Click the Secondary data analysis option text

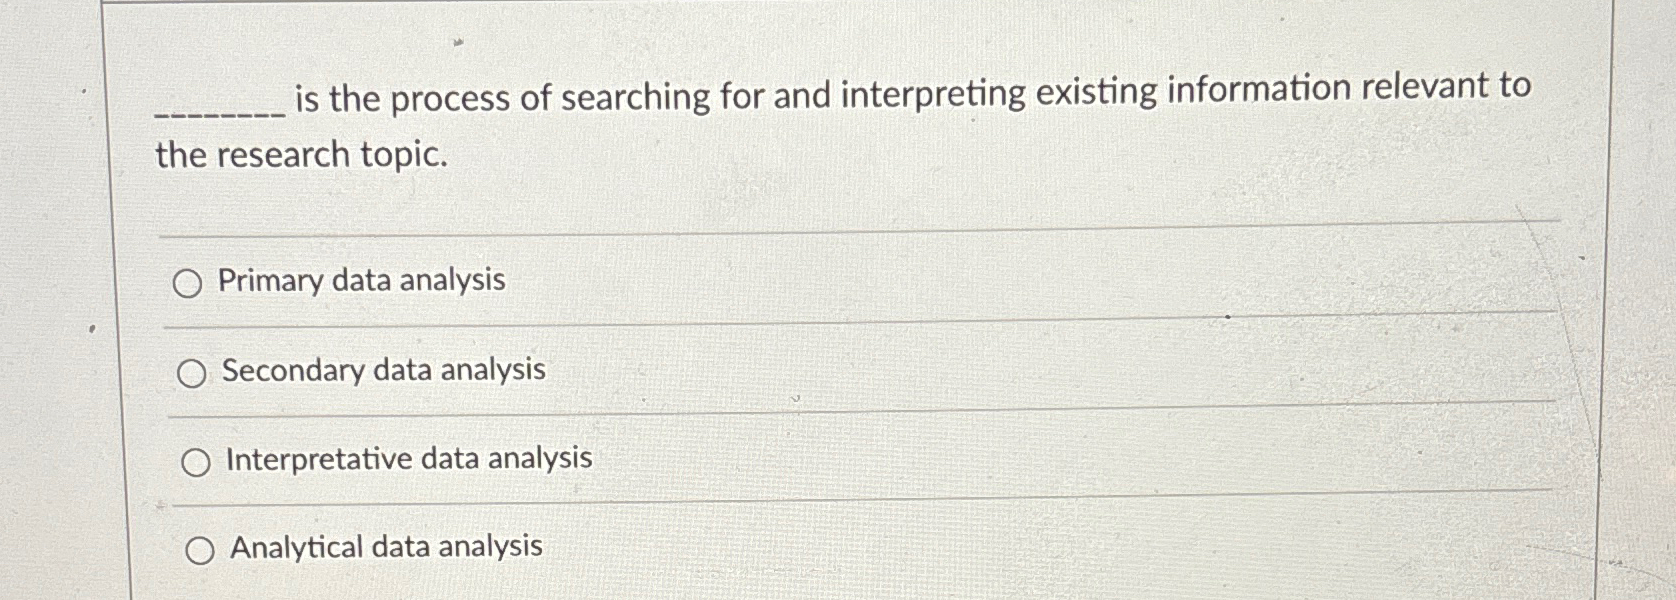tap(383, 370)
